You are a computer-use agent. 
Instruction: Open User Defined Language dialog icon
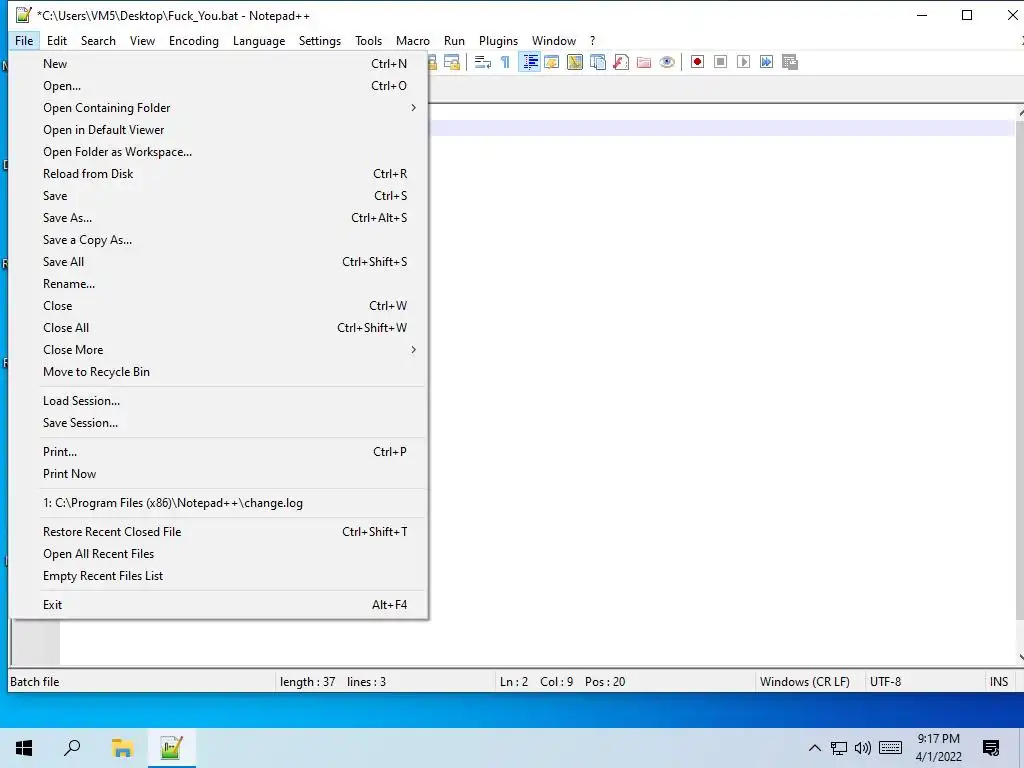point(552,62)
